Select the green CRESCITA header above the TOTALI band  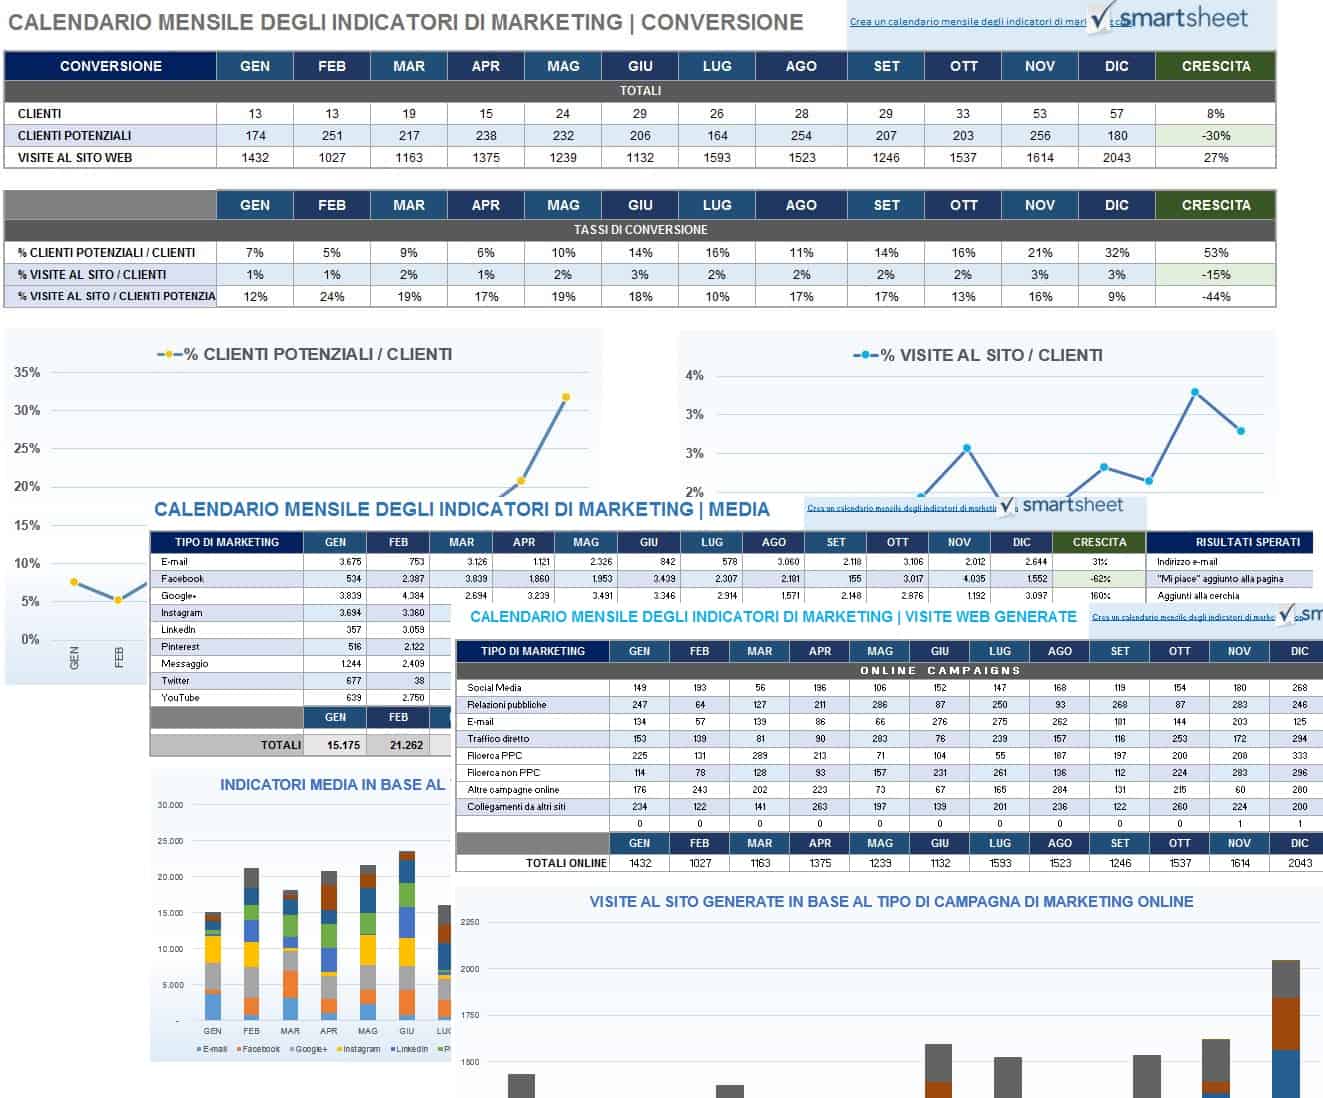pyautogui.click(x=1215, y=66)
